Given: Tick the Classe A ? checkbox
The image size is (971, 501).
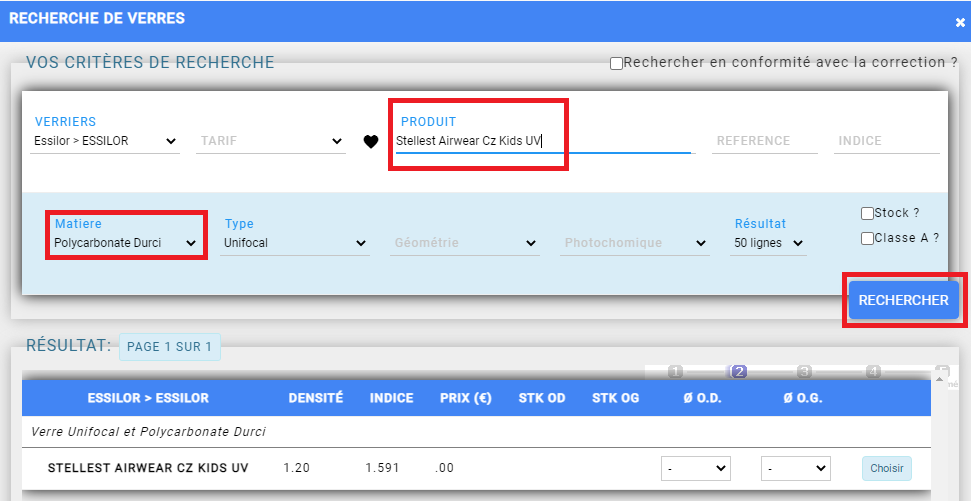Looking at the screenshot, I should (867, 238).
